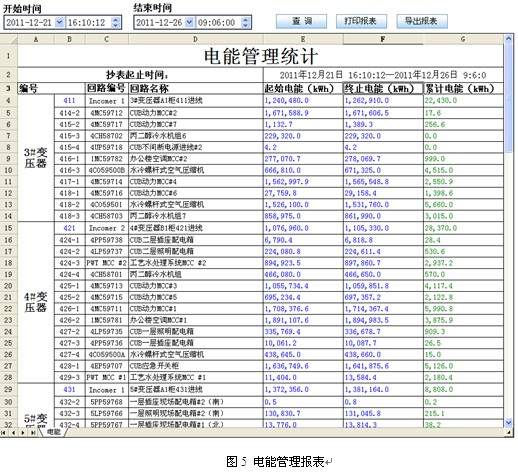
Task: Click the cumulative value 8,808.0
Action: [463, 389]
